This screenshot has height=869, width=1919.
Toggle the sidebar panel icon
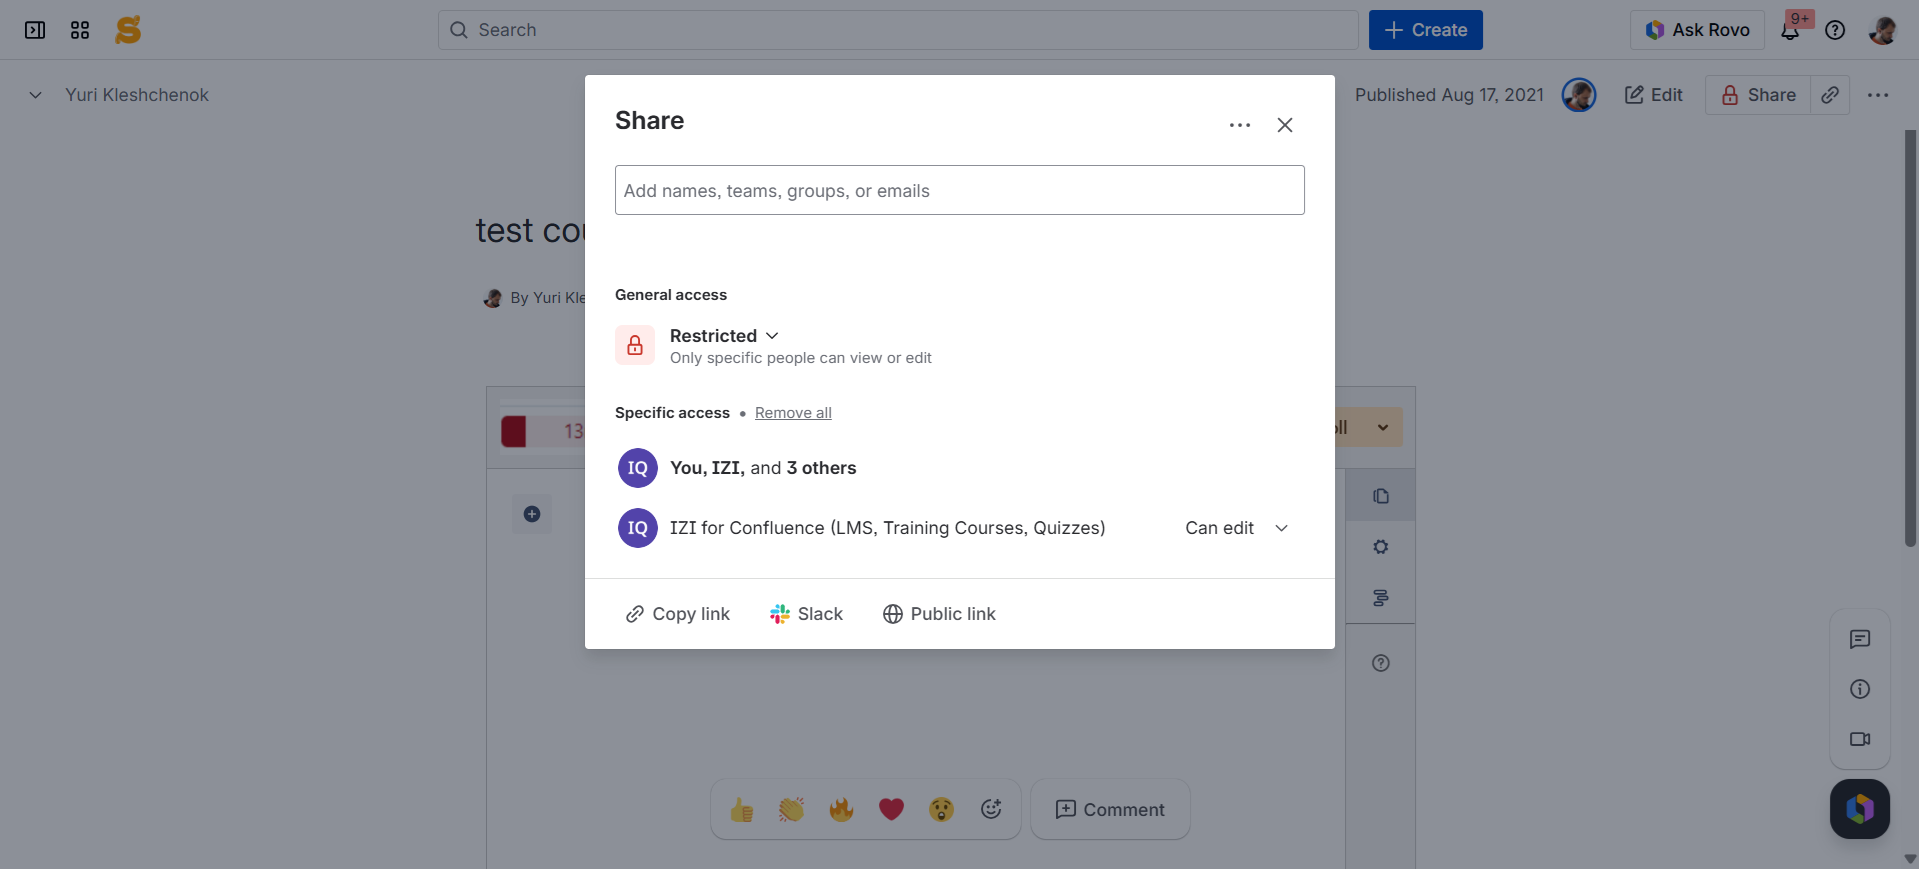pyautogui.click(x=35, y=30)
